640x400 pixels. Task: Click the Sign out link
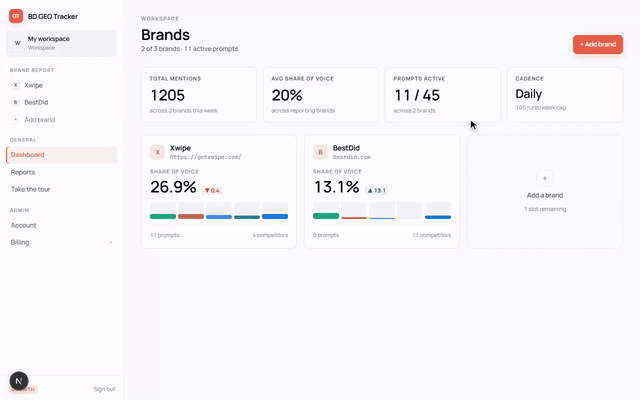click(104, 389)
